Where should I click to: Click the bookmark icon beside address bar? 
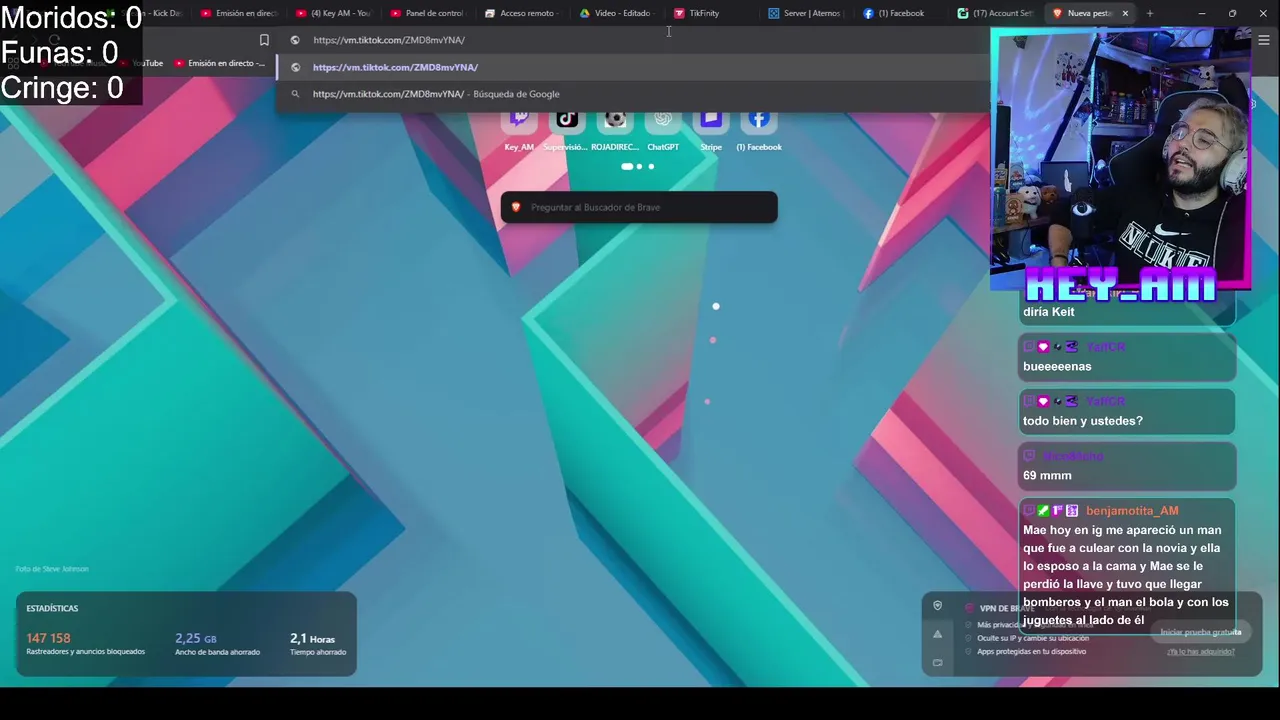(264, 40)
